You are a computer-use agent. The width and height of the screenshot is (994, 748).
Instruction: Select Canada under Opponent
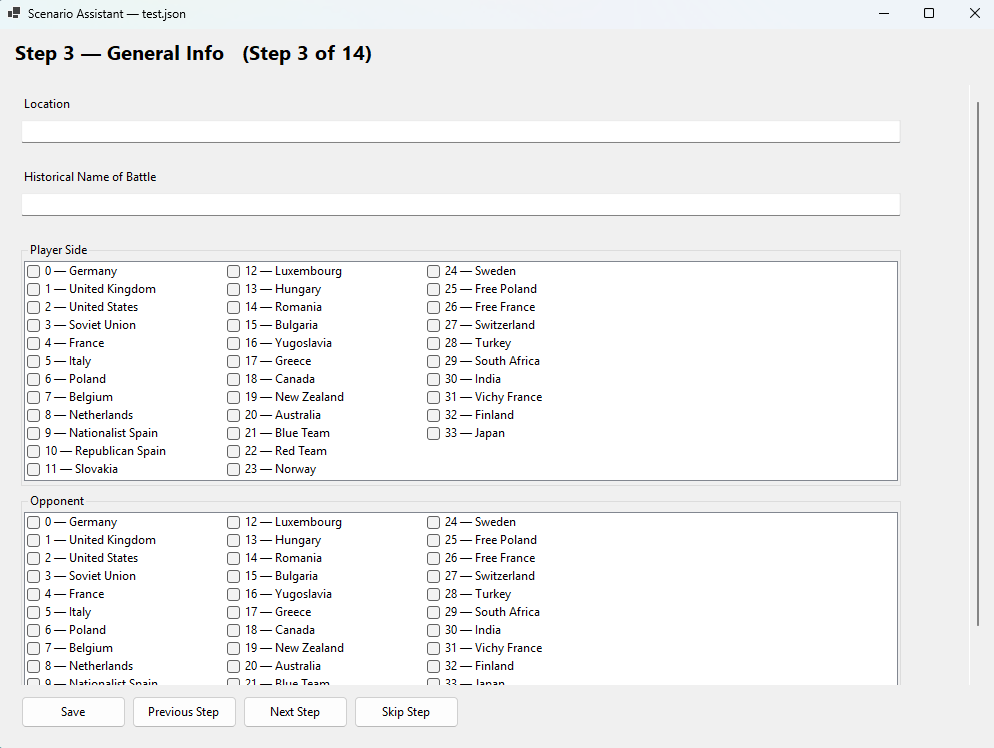[x=233, y=630]
